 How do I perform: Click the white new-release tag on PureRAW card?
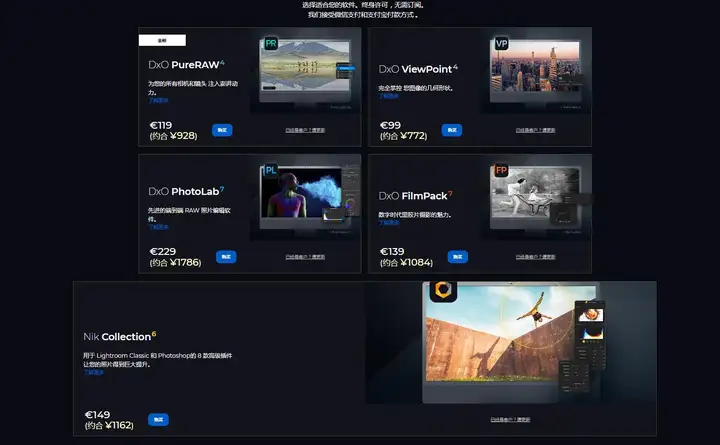[x=162, y=40]
